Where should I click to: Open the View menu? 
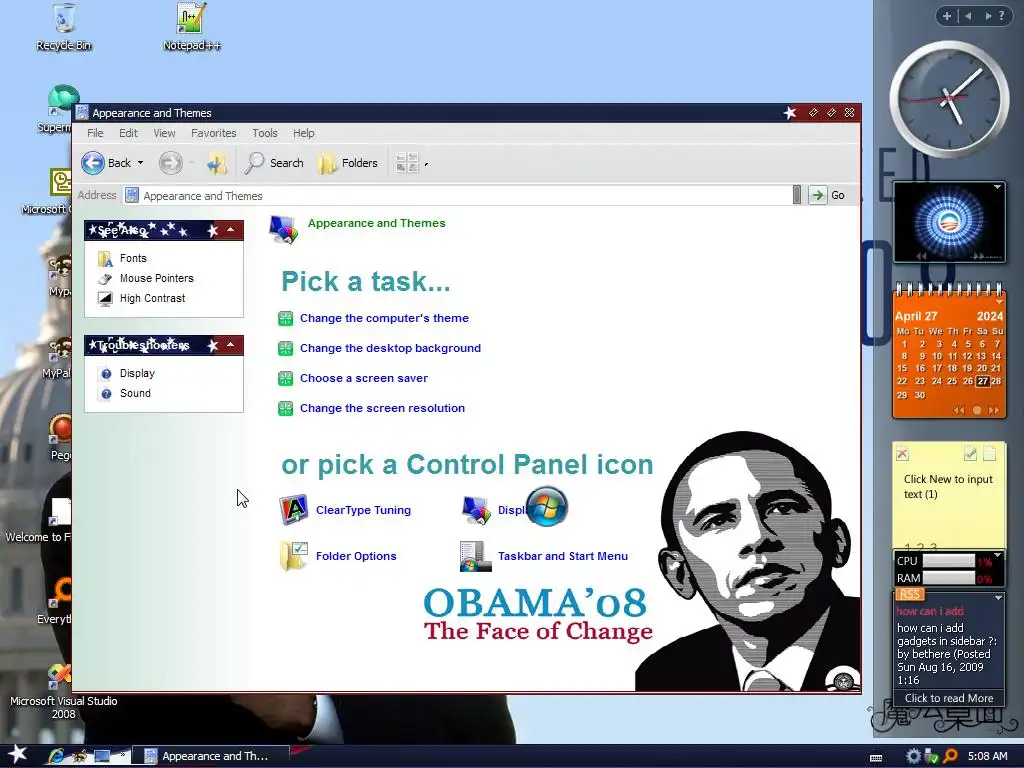coord(164,133)
